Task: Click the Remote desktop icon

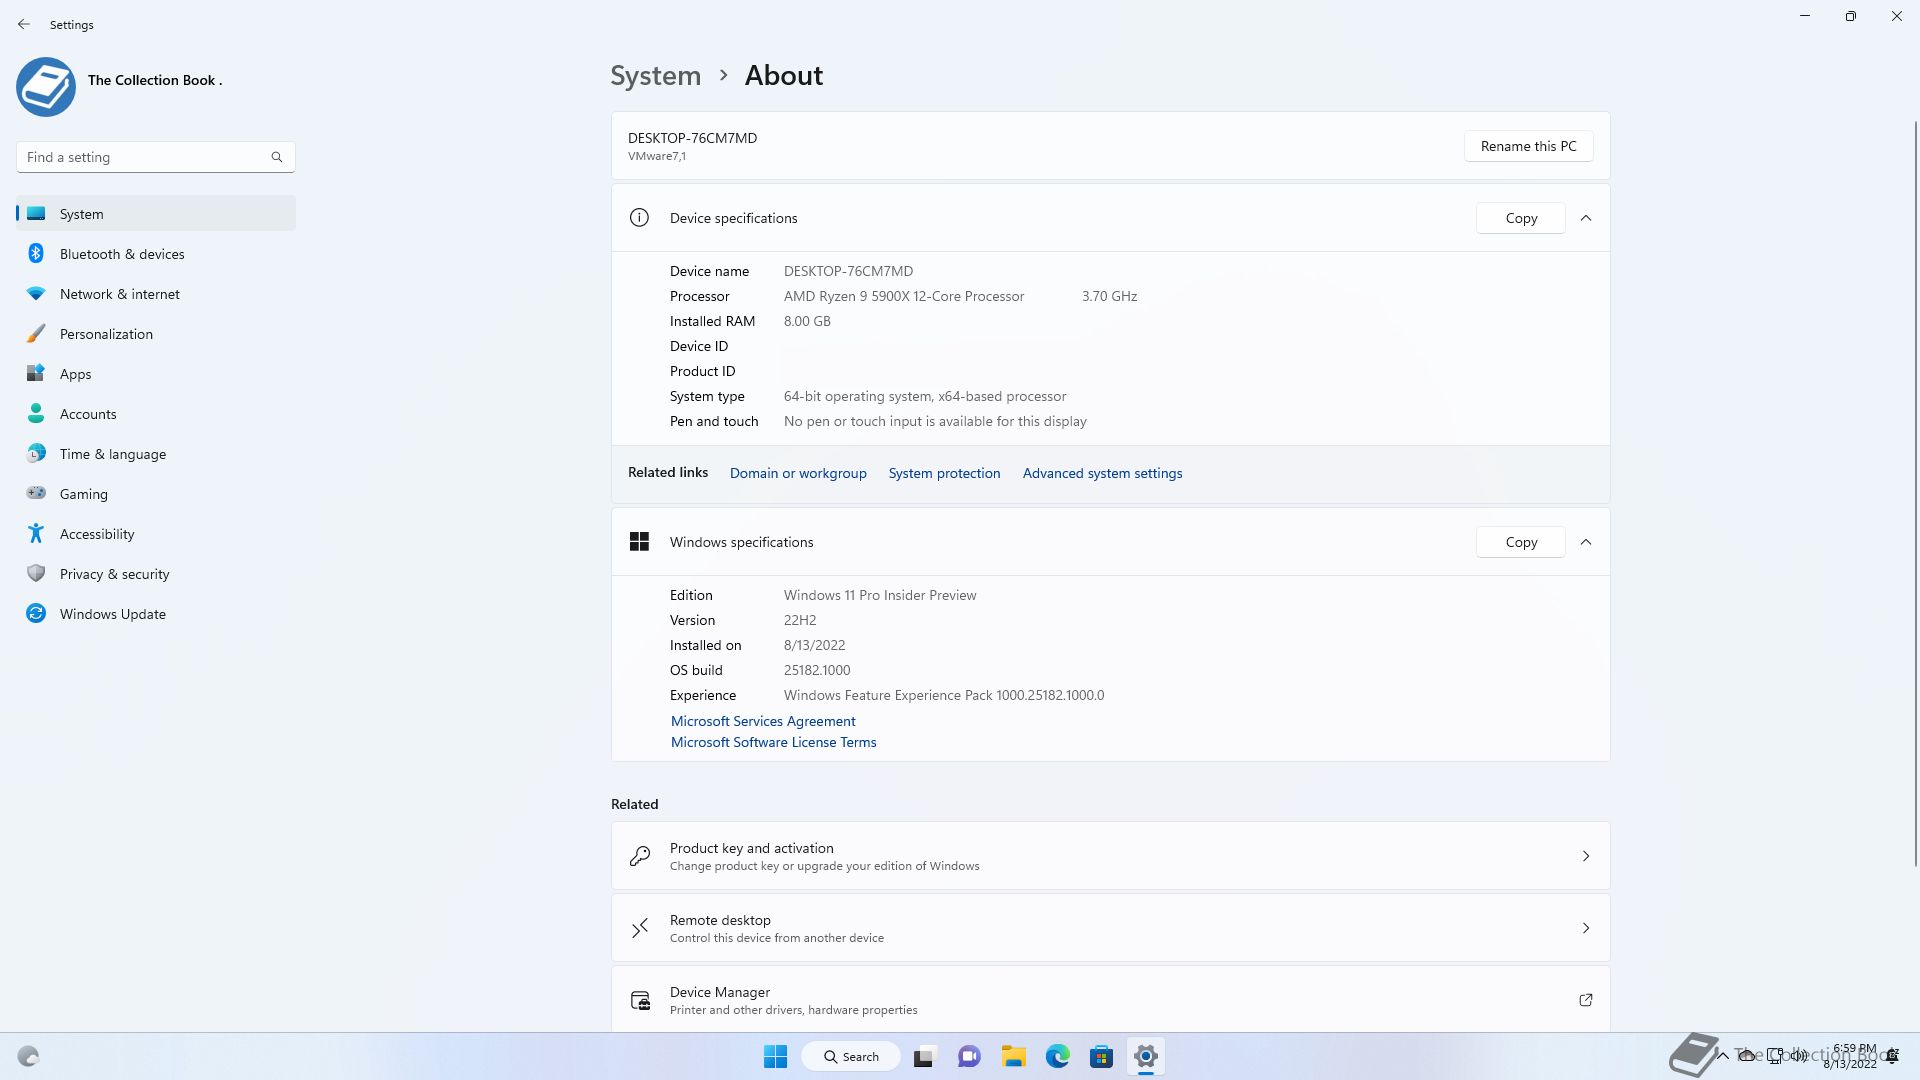Action: (x=640, y=928)
